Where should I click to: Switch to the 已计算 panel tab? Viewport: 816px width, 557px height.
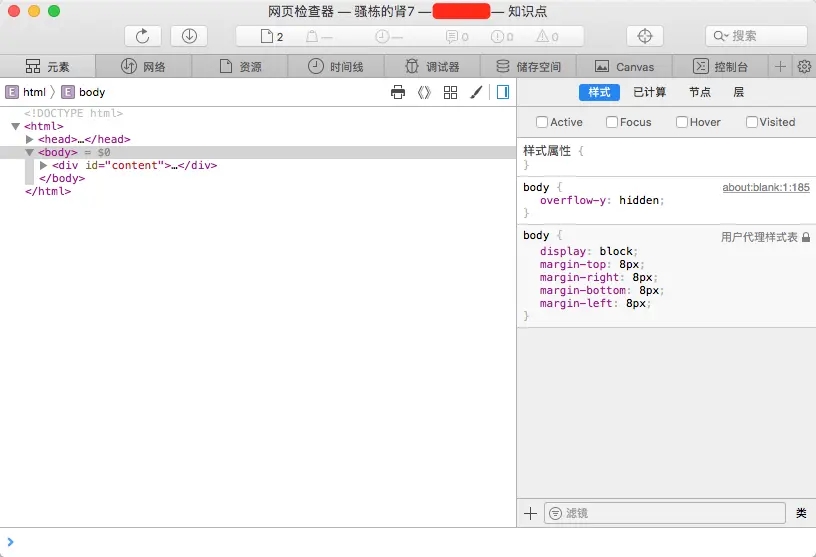click(649, 92)
